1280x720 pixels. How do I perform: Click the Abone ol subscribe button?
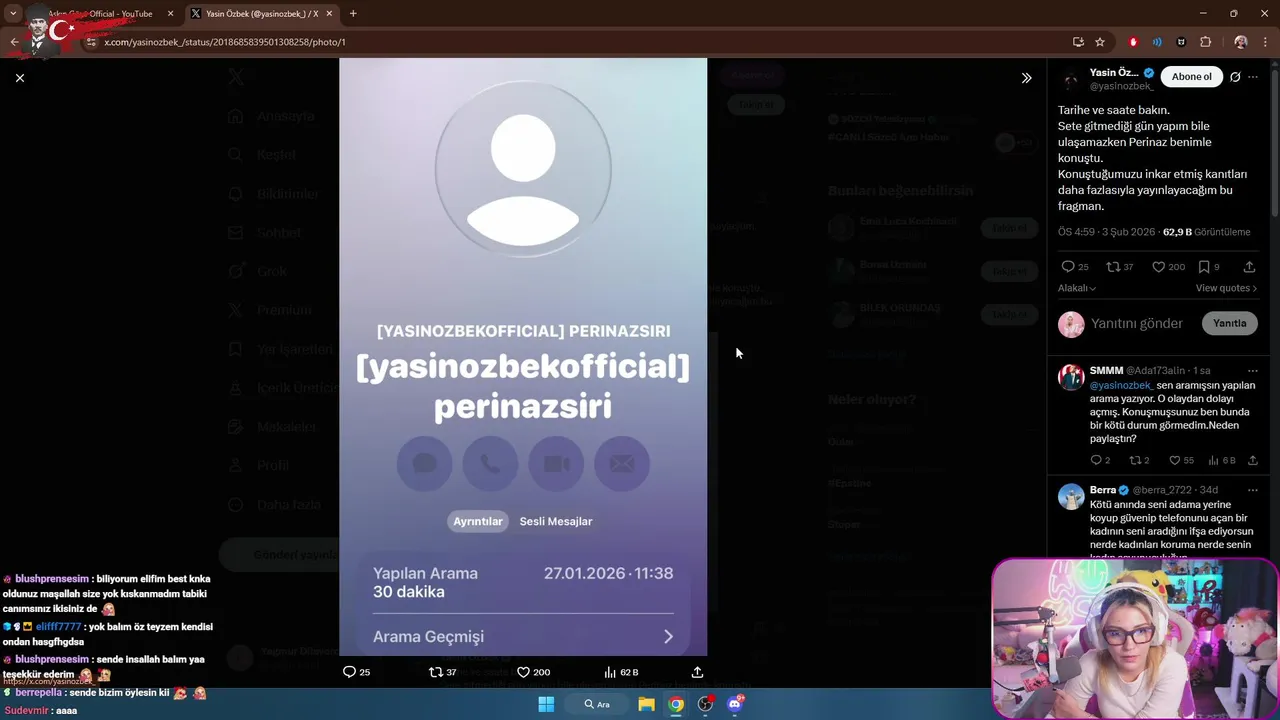(1192, 77)
